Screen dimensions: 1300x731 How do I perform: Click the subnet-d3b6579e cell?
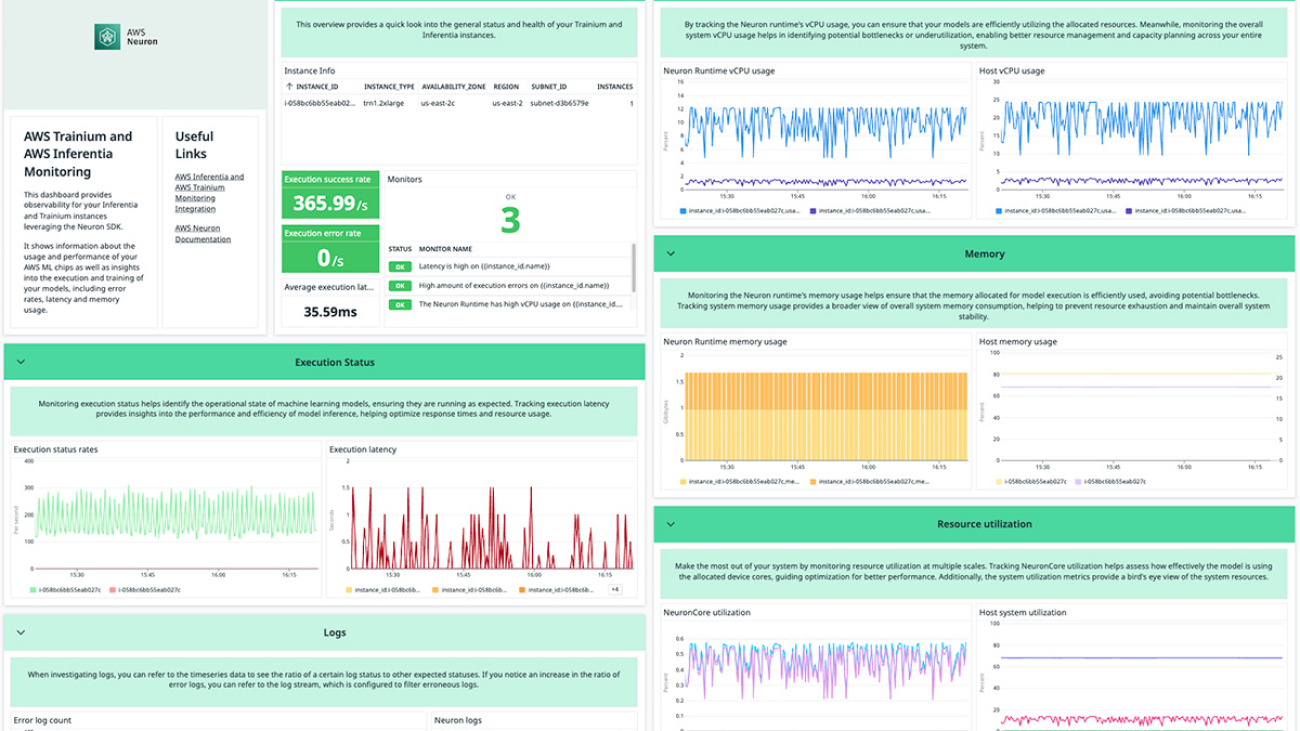[x=559, y=103]
